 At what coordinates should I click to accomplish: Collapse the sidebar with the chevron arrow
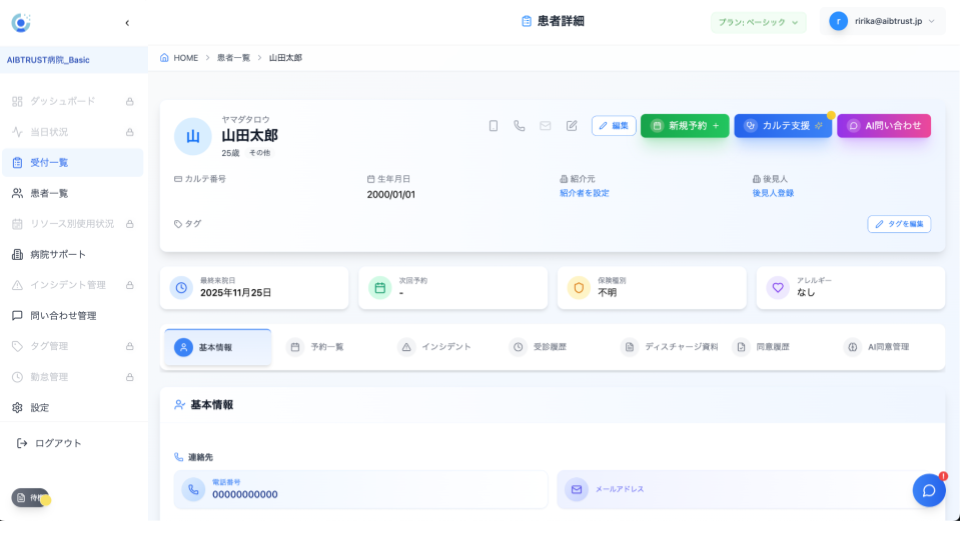[x=127, y=23]
